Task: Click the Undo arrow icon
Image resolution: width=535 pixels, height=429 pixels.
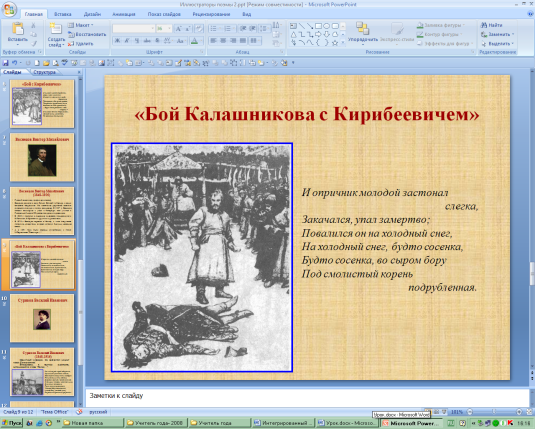Action: [x=14, y=63]
